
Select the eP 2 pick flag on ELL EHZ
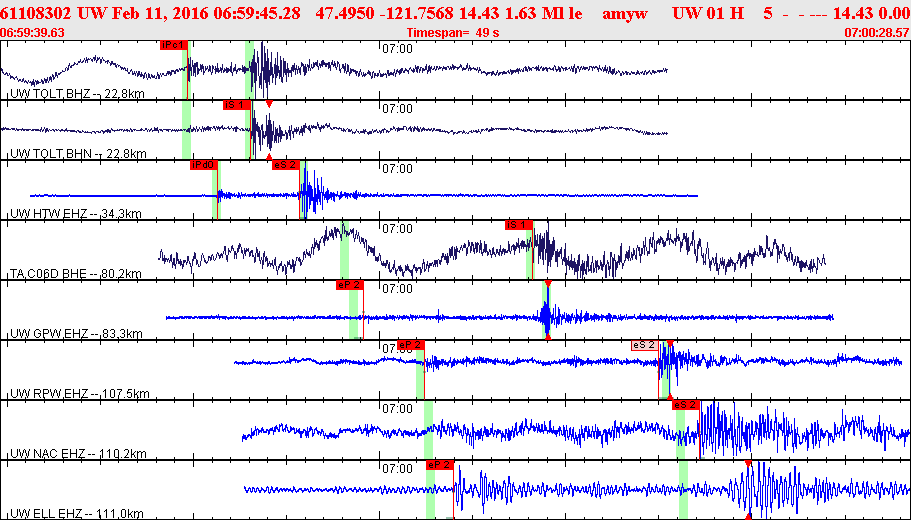pos(440,465)
